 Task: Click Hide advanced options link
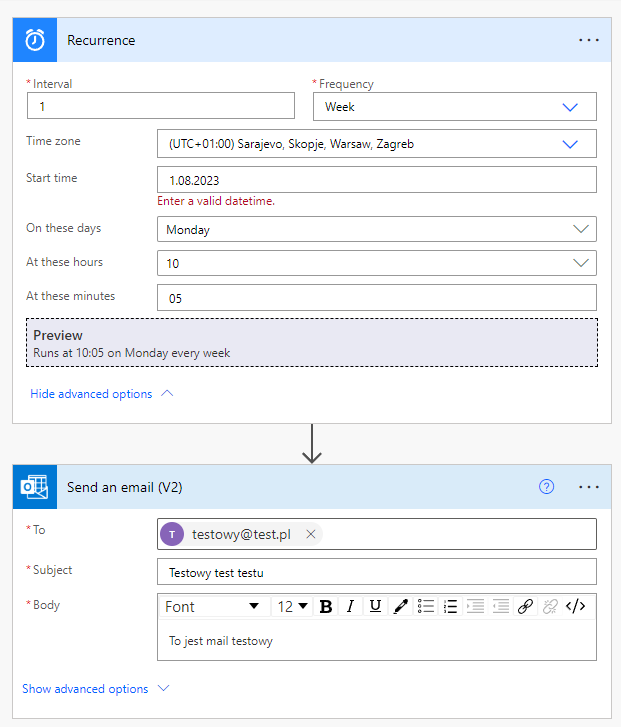click(92, 394)
